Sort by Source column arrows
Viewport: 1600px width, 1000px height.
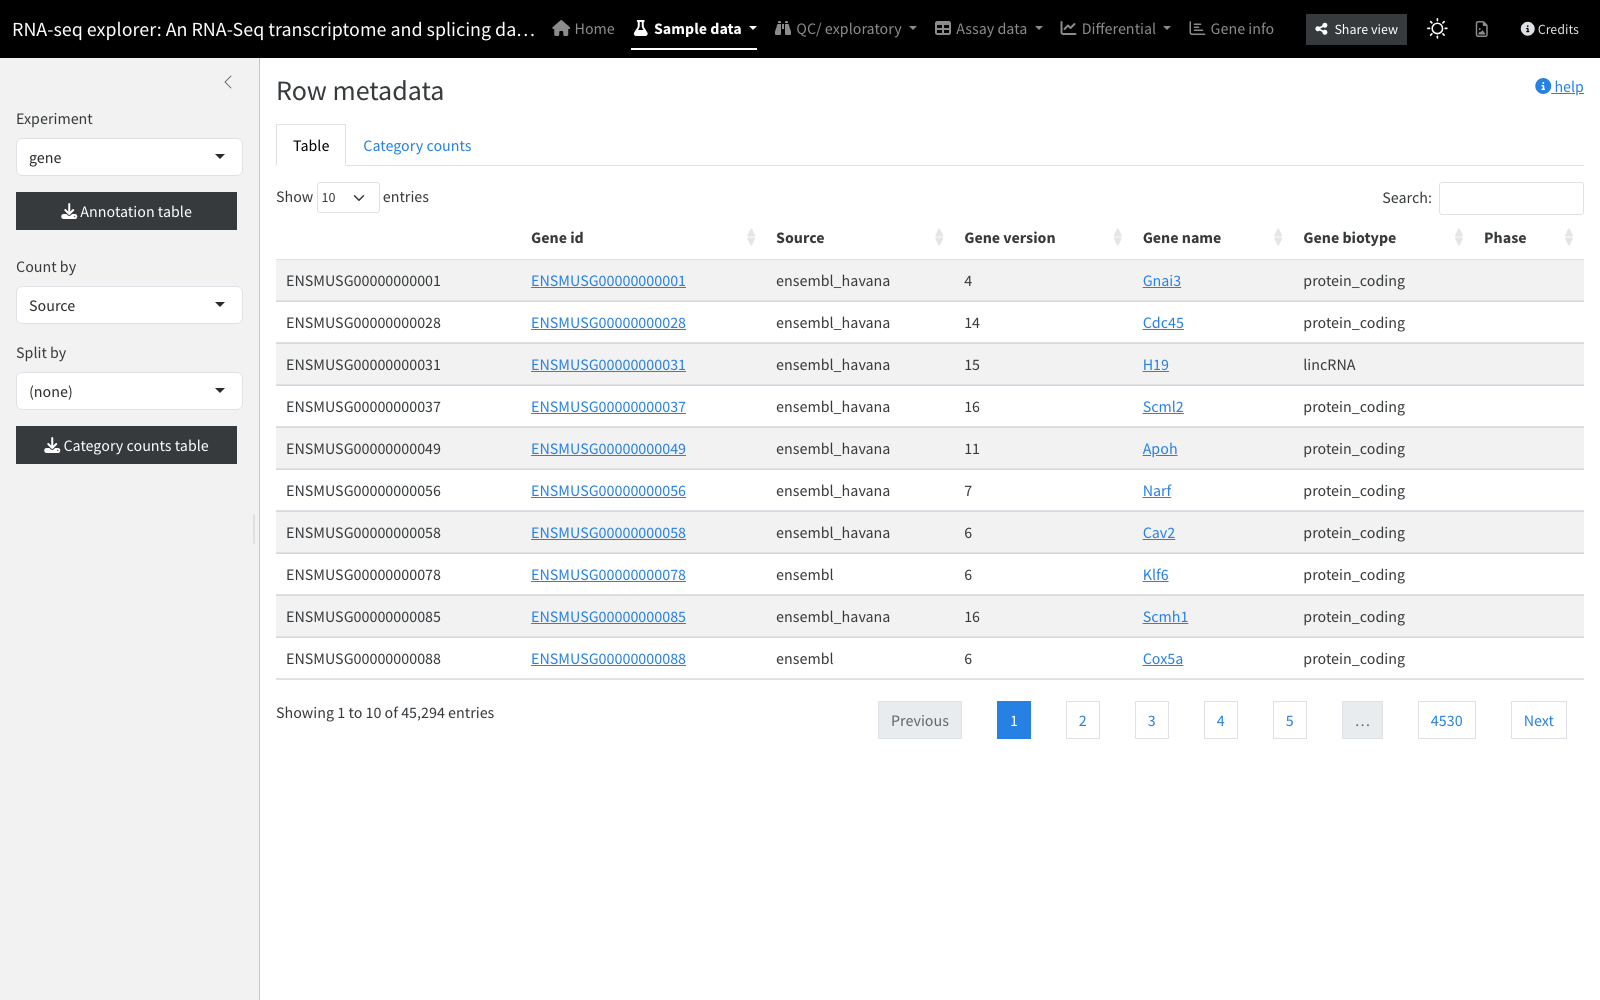tap(939, 237)
